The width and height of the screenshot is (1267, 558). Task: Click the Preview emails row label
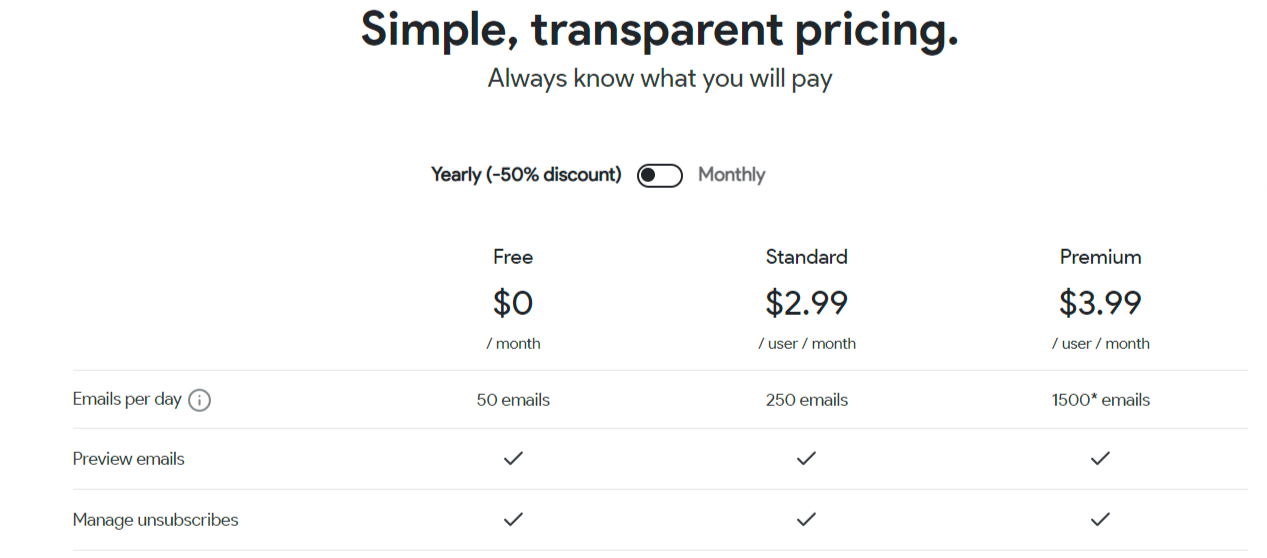tap(129, 459)
